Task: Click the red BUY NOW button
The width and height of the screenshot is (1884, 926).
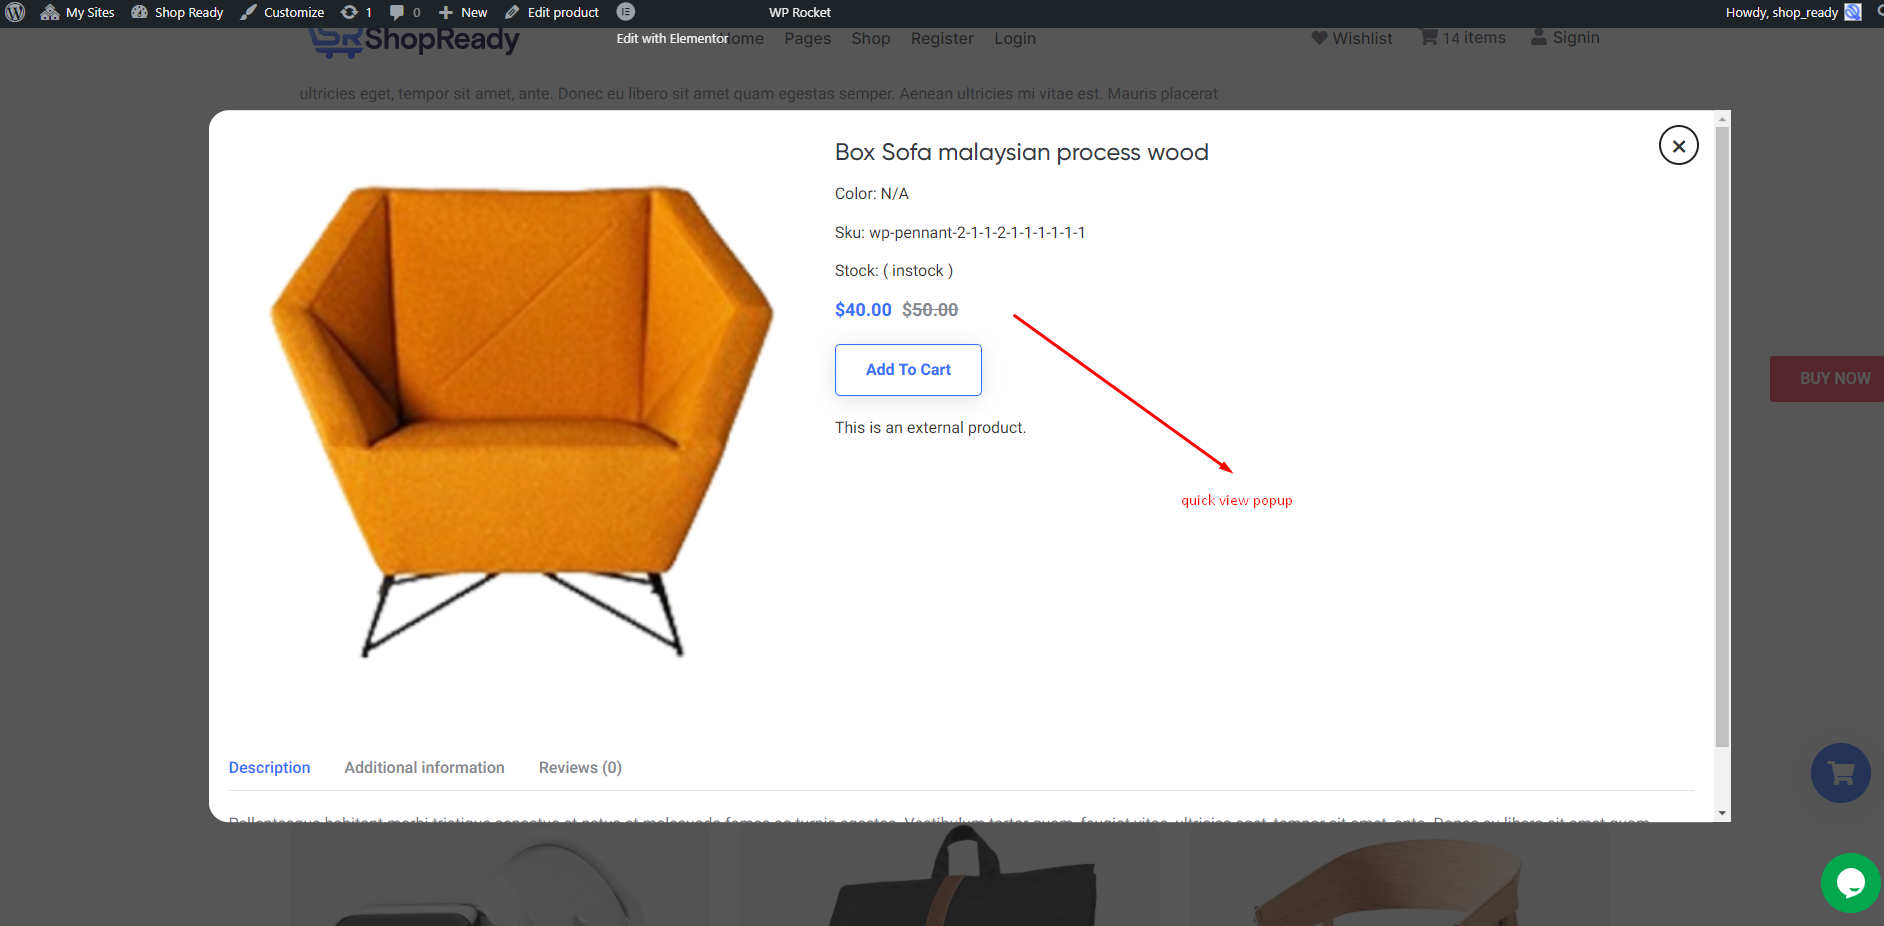Action: [x=1830, y=379]
